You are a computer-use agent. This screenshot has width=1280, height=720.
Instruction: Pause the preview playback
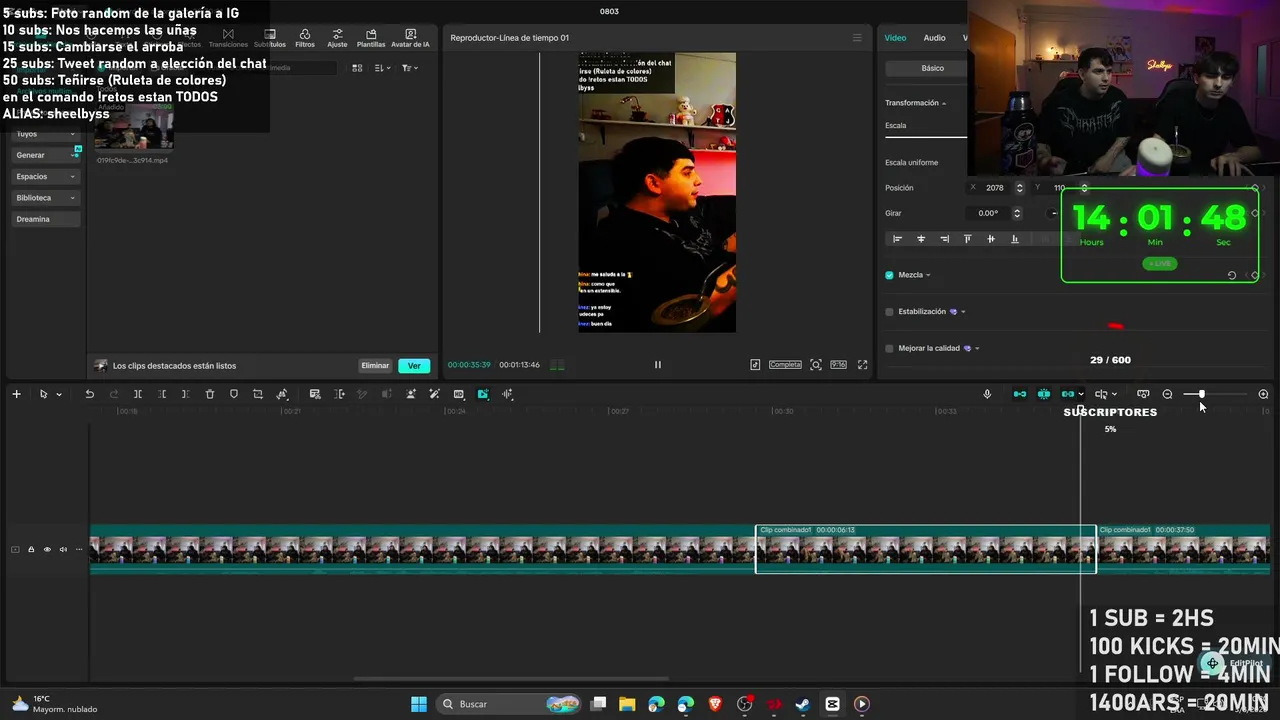[658, 365]
